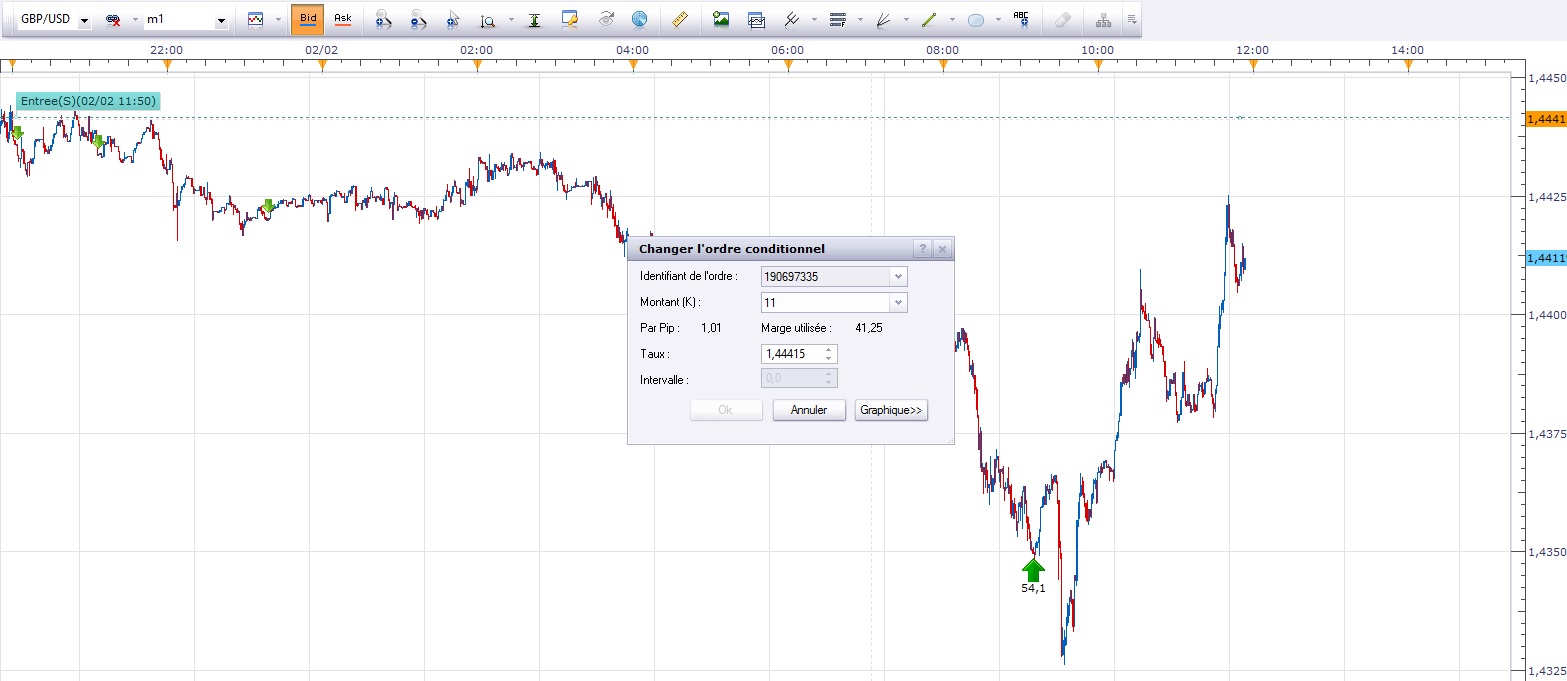Click the zoom out magnifier icon
Screen dimensions: 1567x681
coord(418,19)
